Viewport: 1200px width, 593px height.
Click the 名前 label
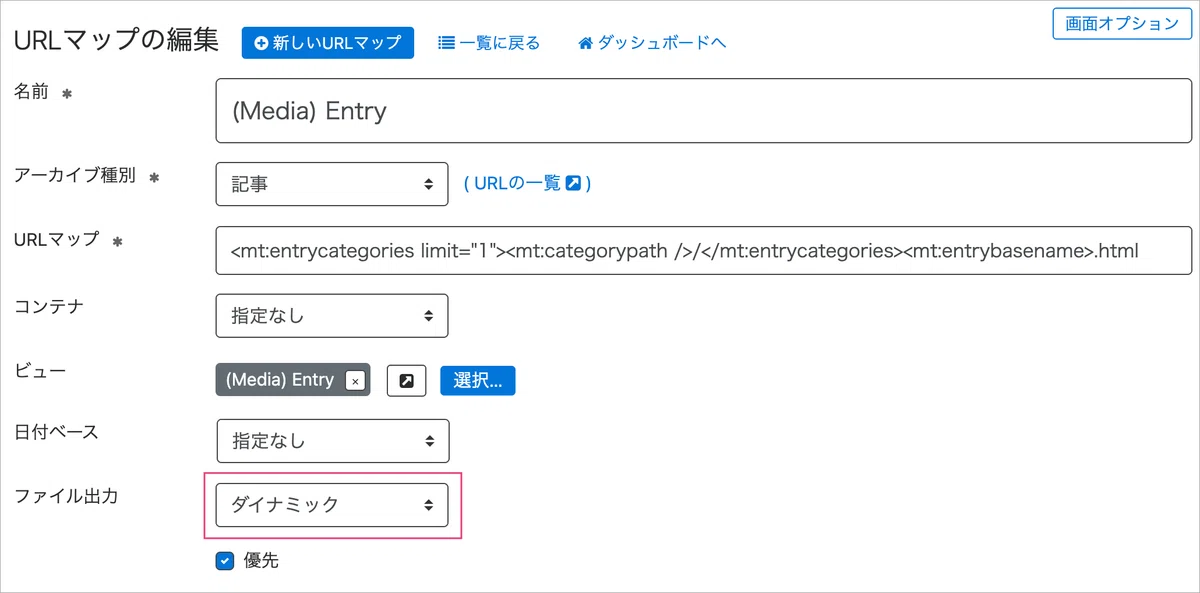(31, 91)
